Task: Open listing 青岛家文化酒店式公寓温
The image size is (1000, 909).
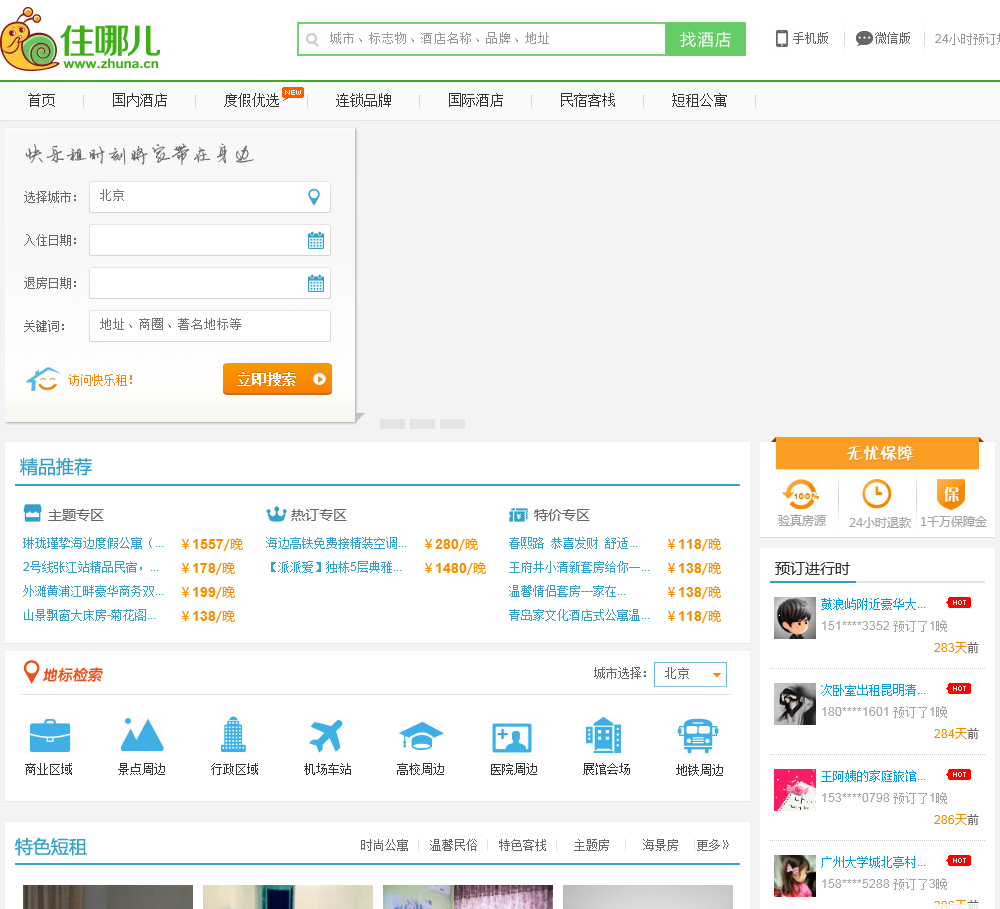Action: pos(579,616)
